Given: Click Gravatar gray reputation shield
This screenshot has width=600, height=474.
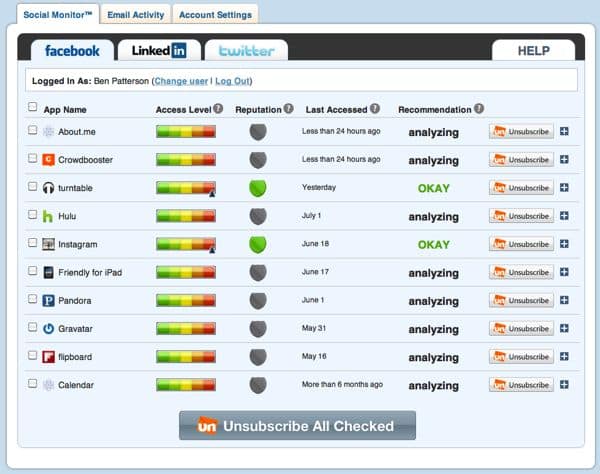Looking at the screenshot, I should point(258,329).
